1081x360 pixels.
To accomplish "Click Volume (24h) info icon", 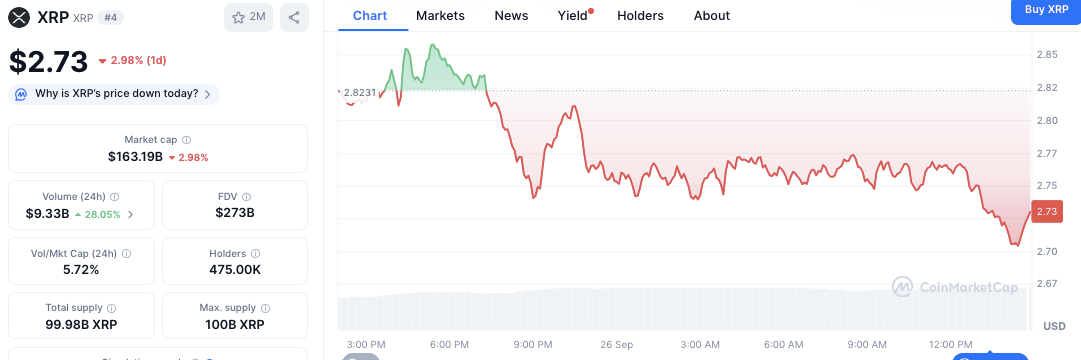I will tap(115, 197).
